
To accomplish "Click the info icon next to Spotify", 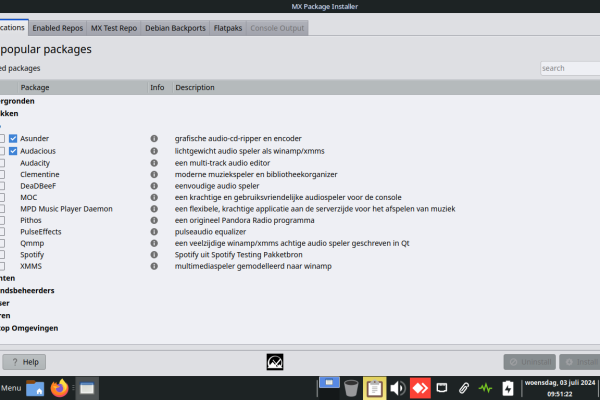I will [x=155, y=255].
